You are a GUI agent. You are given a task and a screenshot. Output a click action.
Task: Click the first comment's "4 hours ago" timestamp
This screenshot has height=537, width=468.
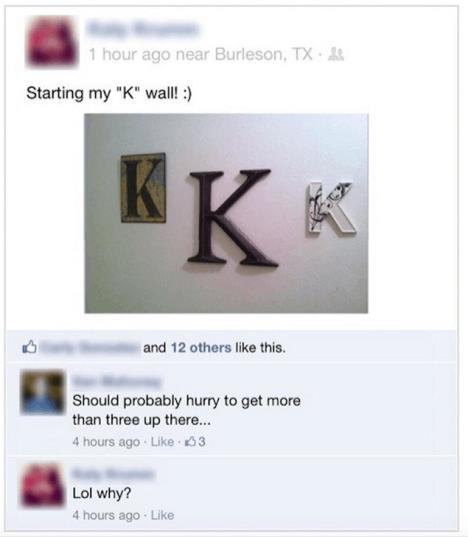[x=106, y=442]
